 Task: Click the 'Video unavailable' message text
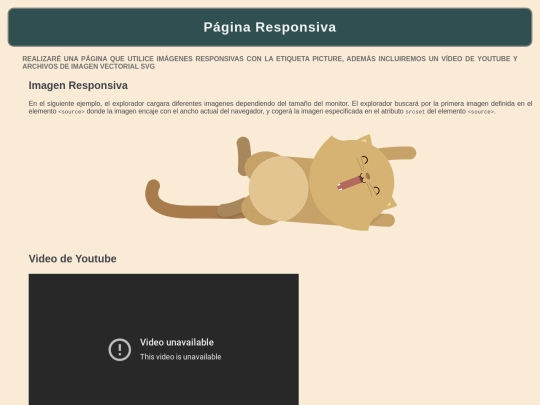click(177, 342)
